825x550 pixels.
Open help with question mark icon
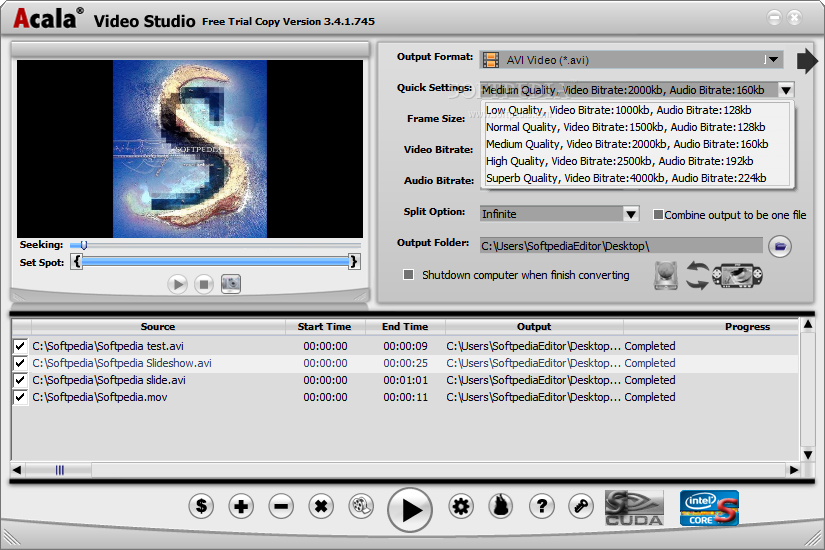[541, 506]
